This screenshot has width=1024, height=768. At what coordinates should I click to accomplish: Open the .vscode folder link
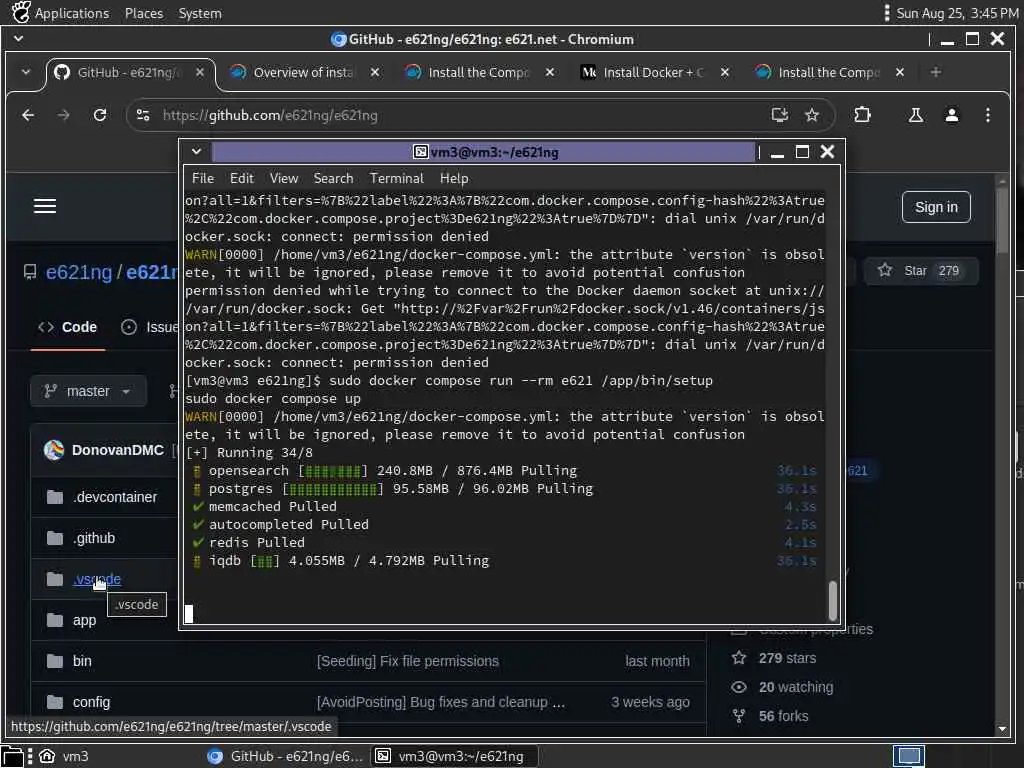97,579
